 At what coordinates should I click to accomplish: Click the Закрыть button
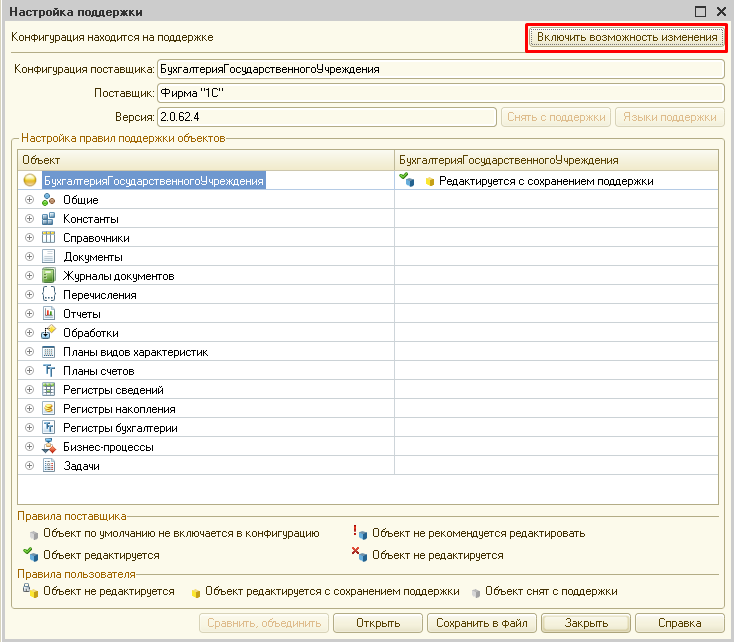point(586,623)
